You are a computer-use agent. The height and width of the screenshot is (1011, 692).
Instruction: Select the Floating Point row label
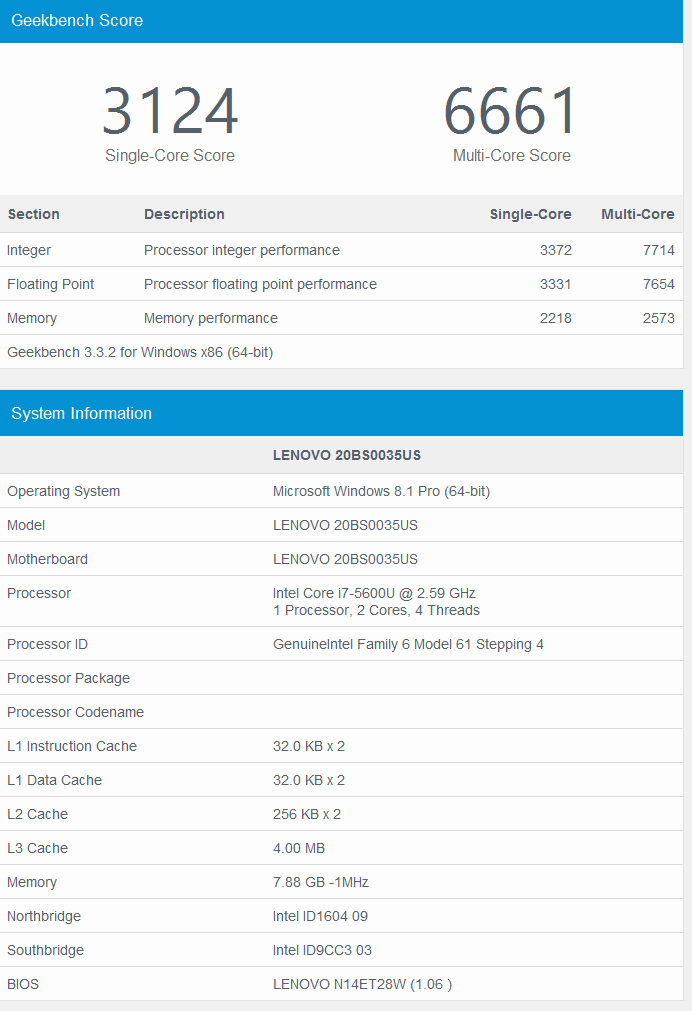tap(50, 284)
